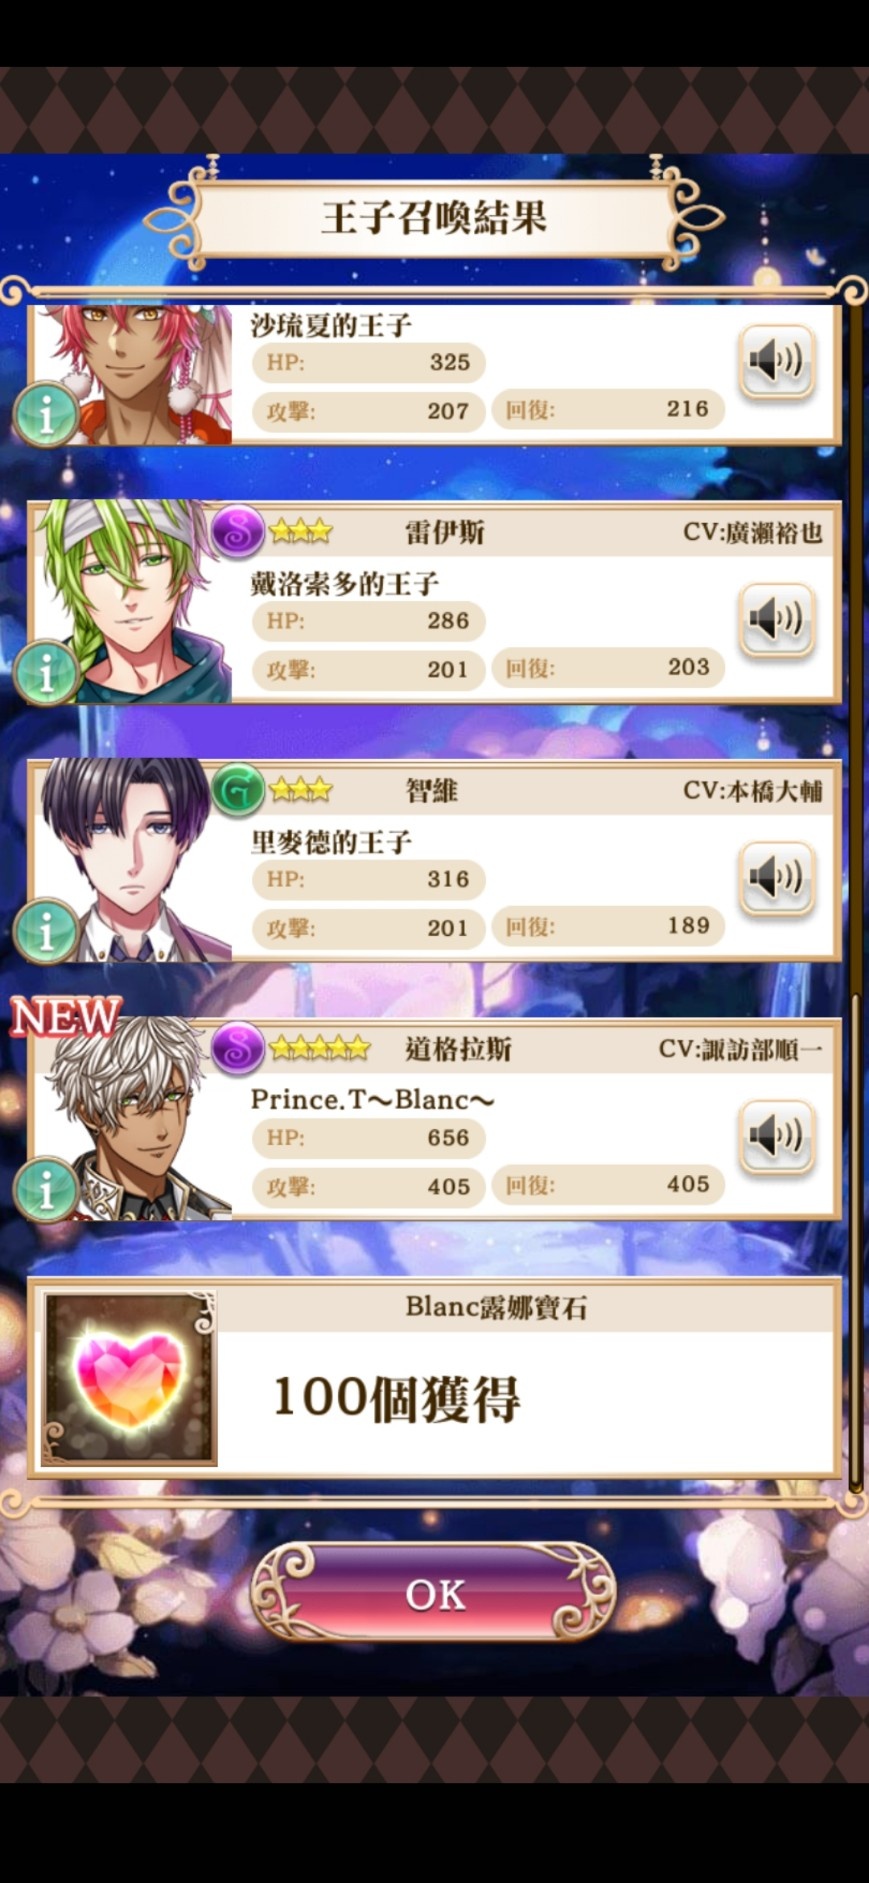The width and height of the screenshot is (869, 1883).
Task: Play 道格拉斯 voice sample speaker icon
Action: click(x=777, y=1137)
